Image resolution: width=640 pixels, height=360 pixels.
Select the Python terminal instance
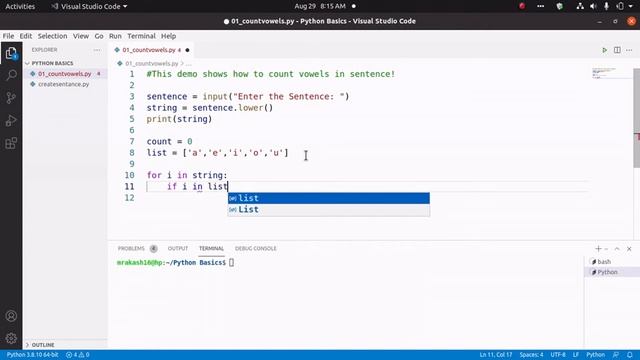(x=607, y=272)
